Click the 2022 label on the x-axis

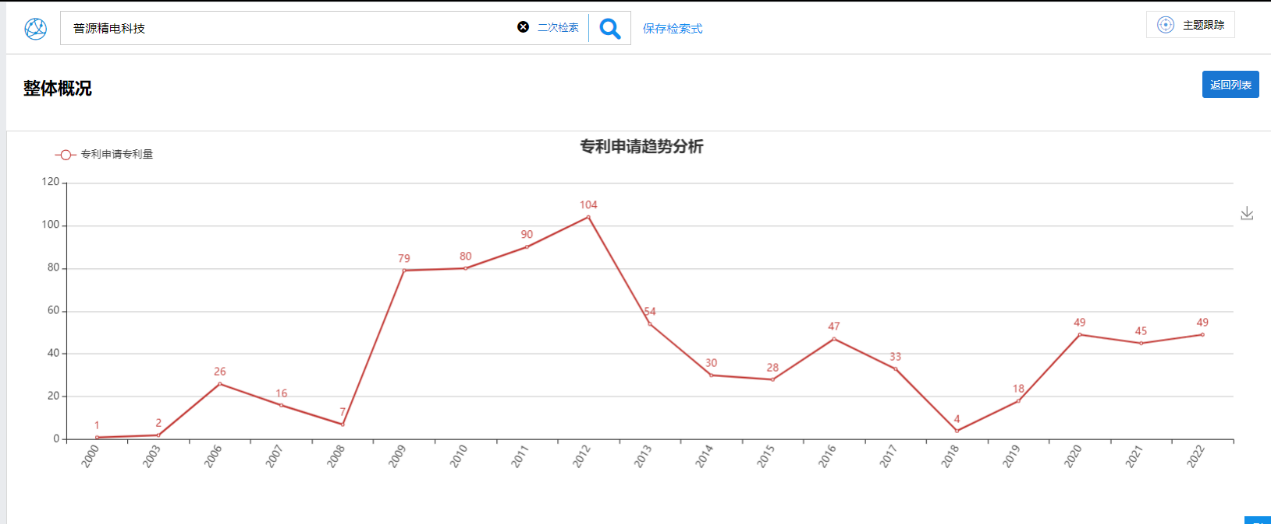[1194, 456]
